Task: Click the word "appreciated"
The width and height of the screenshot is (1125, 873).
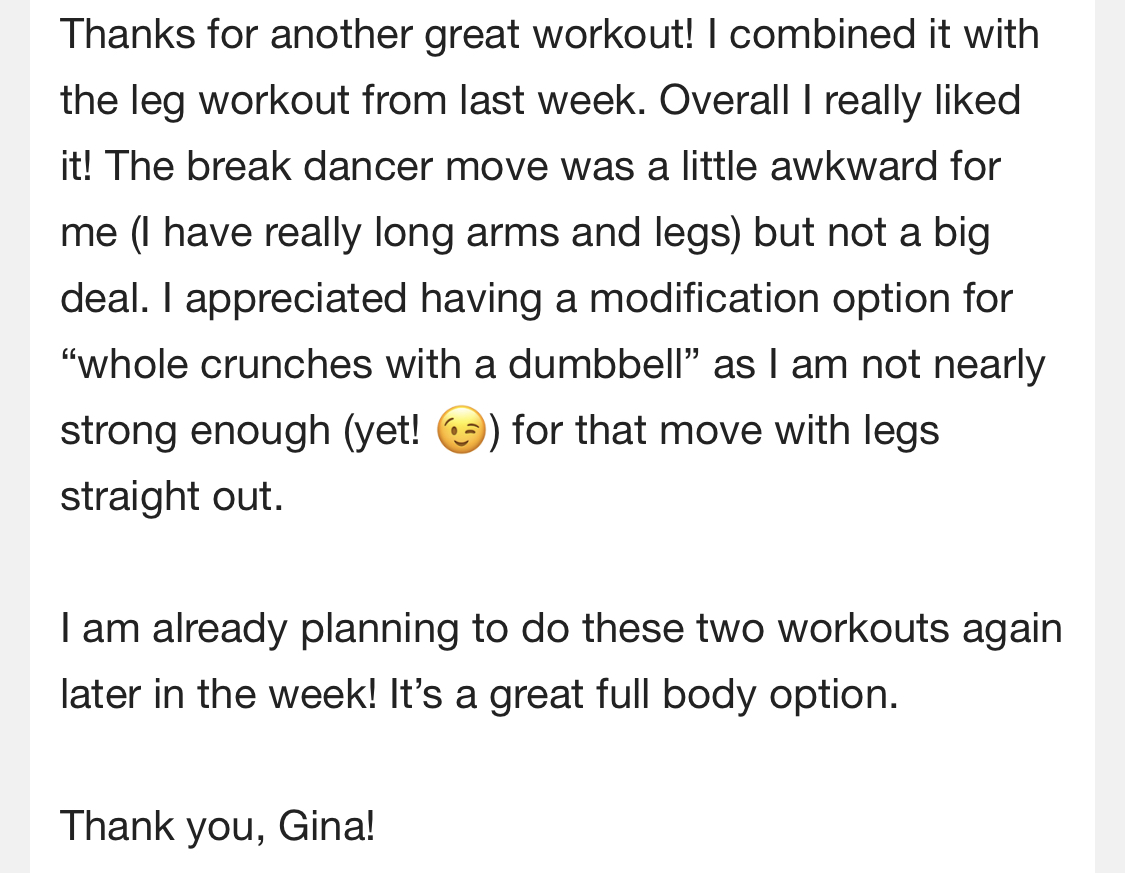Action: click(296, 298)
